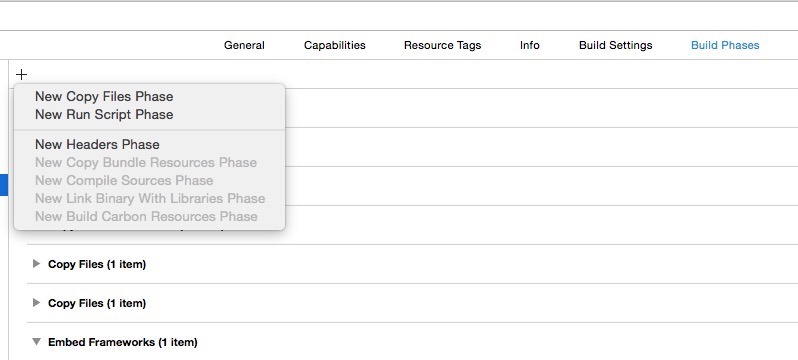Collapse the Embed Frameworks disclosure triangle
798x360 pixels.
click(36, 342)
